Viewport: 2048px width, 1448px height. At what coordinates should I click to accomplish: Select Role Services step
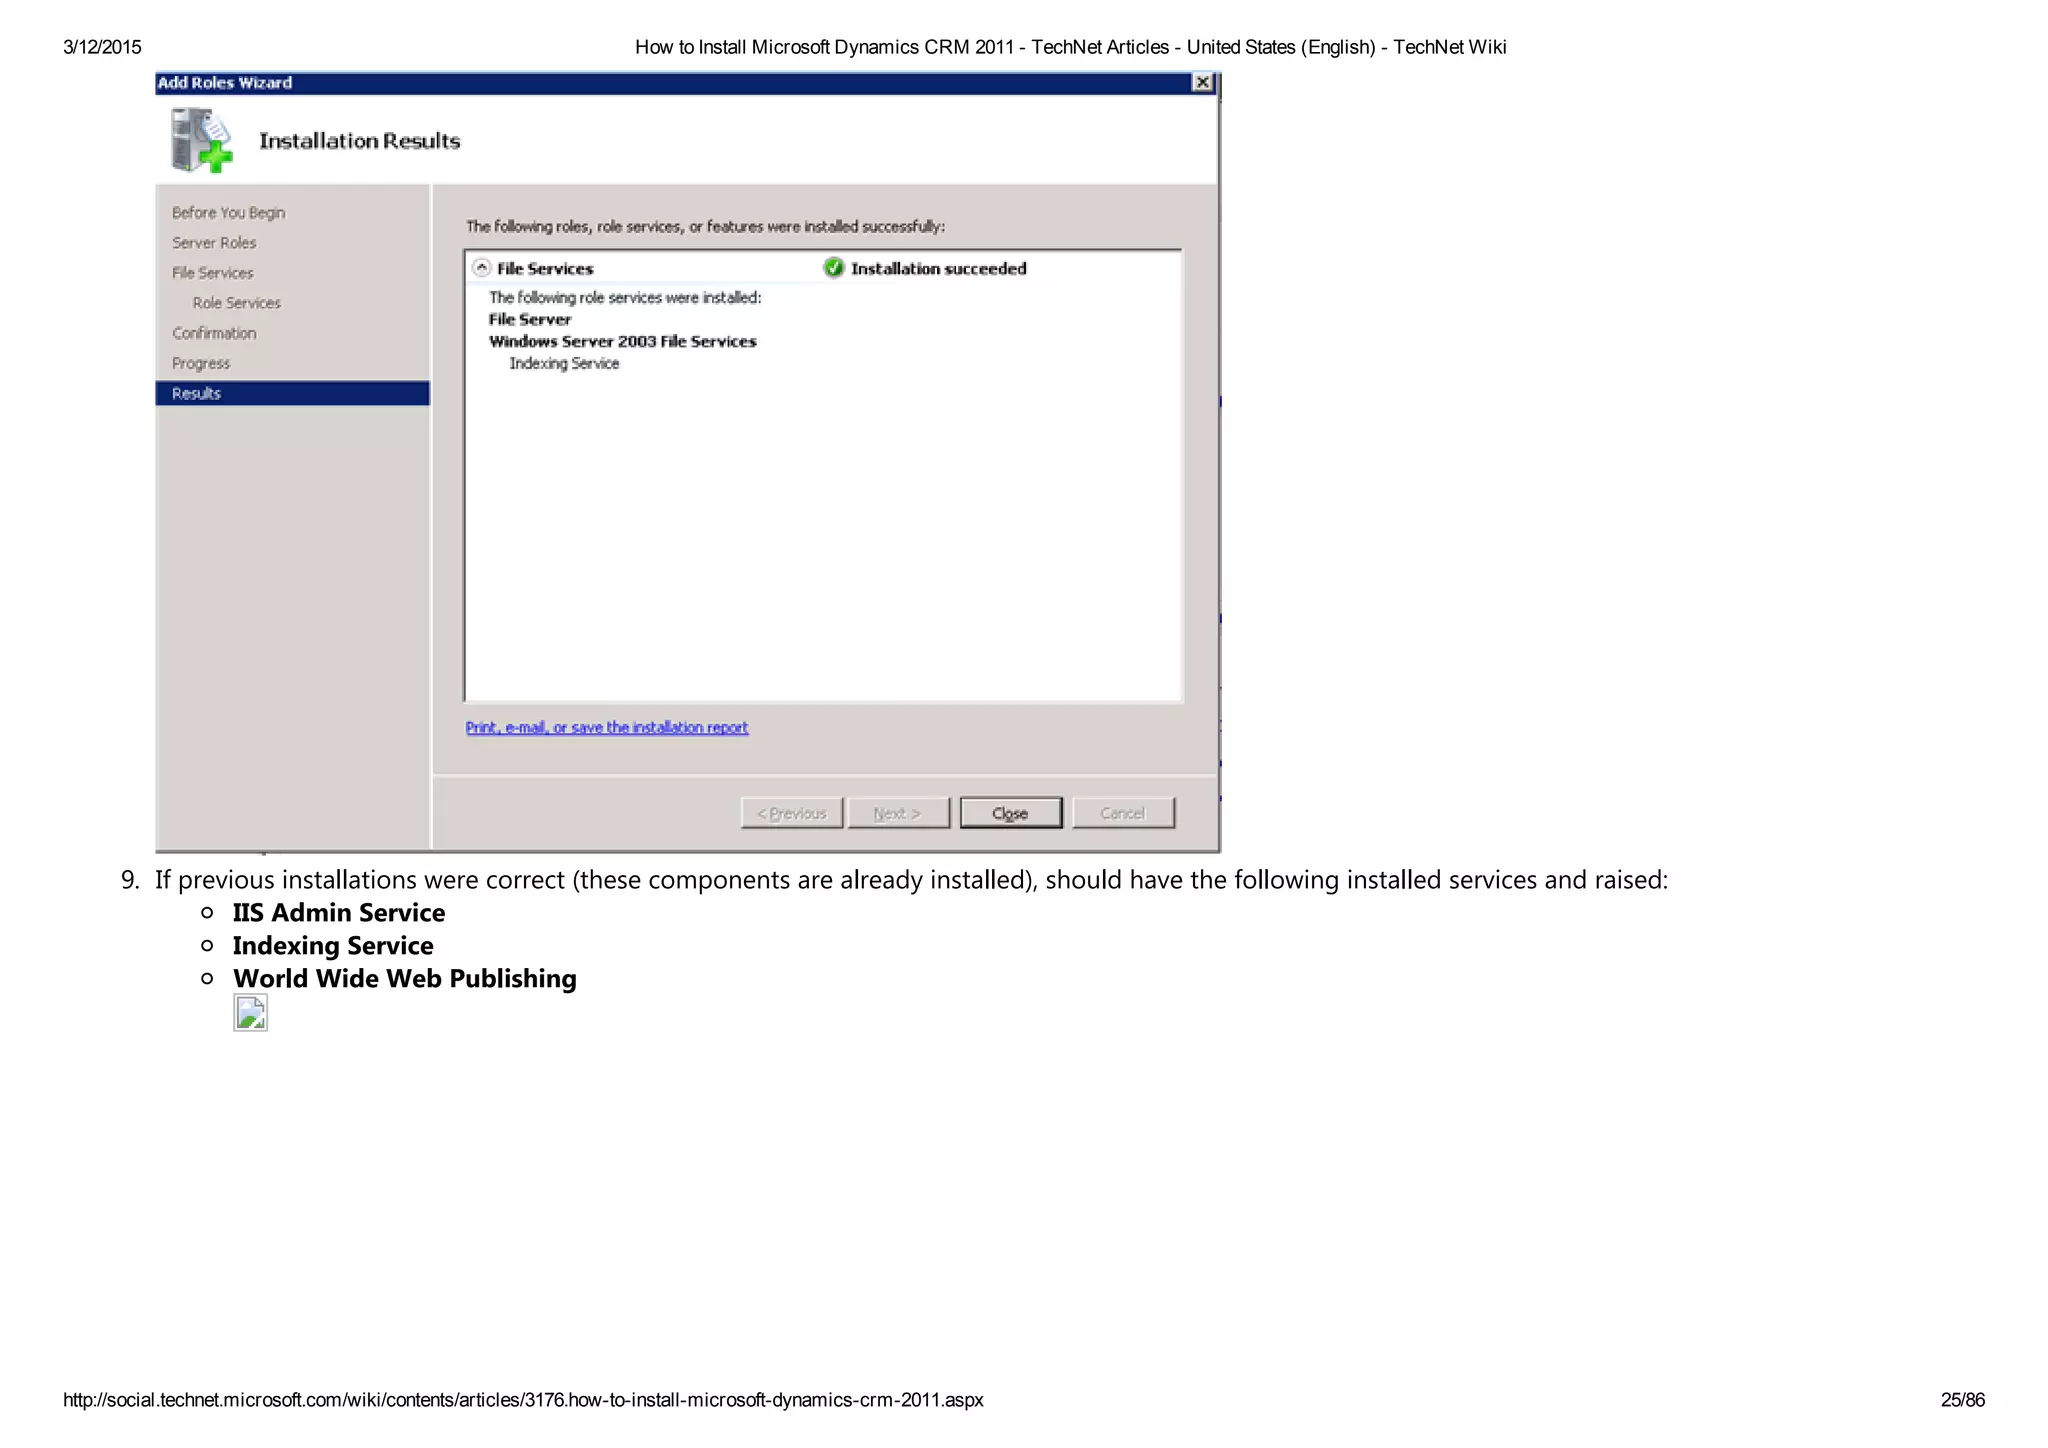click(237, 303)
